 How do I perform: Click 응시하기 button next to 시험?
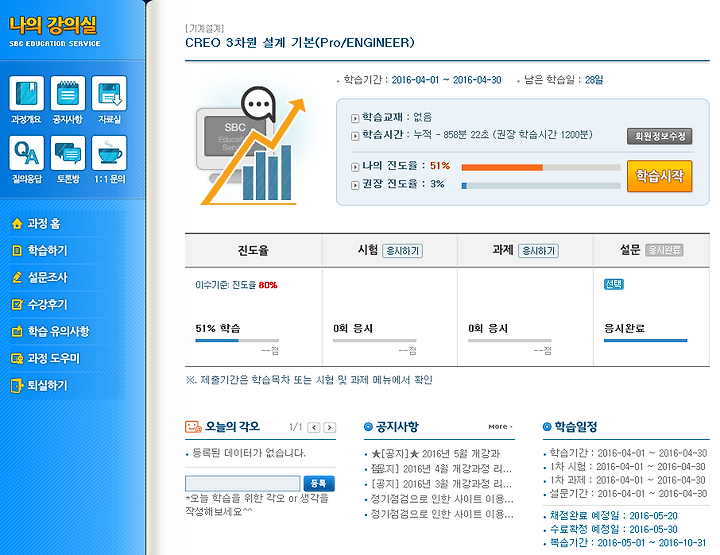click(x=403, y=251)
